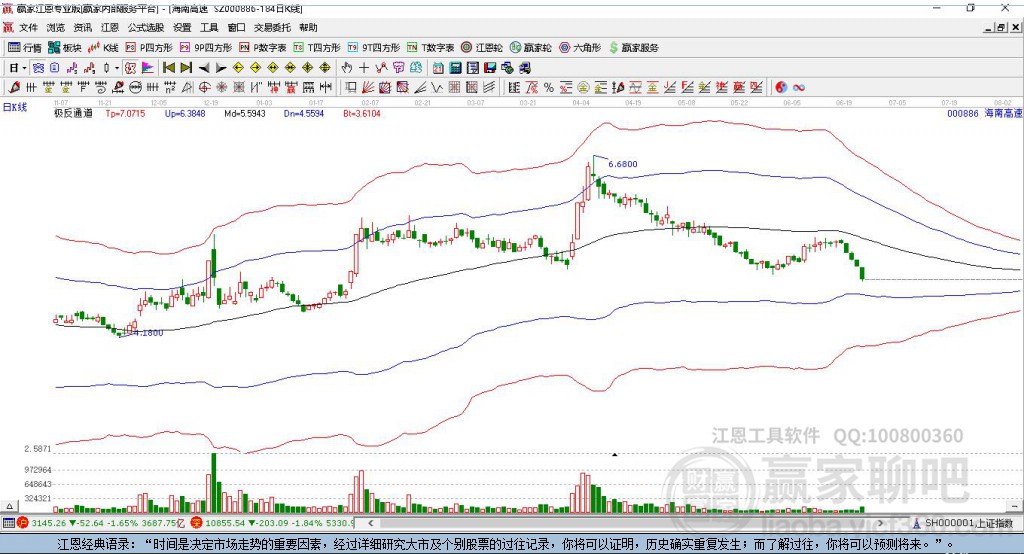Click the 日K线 label
The image size is (1024, 554).
pos(15,108)
